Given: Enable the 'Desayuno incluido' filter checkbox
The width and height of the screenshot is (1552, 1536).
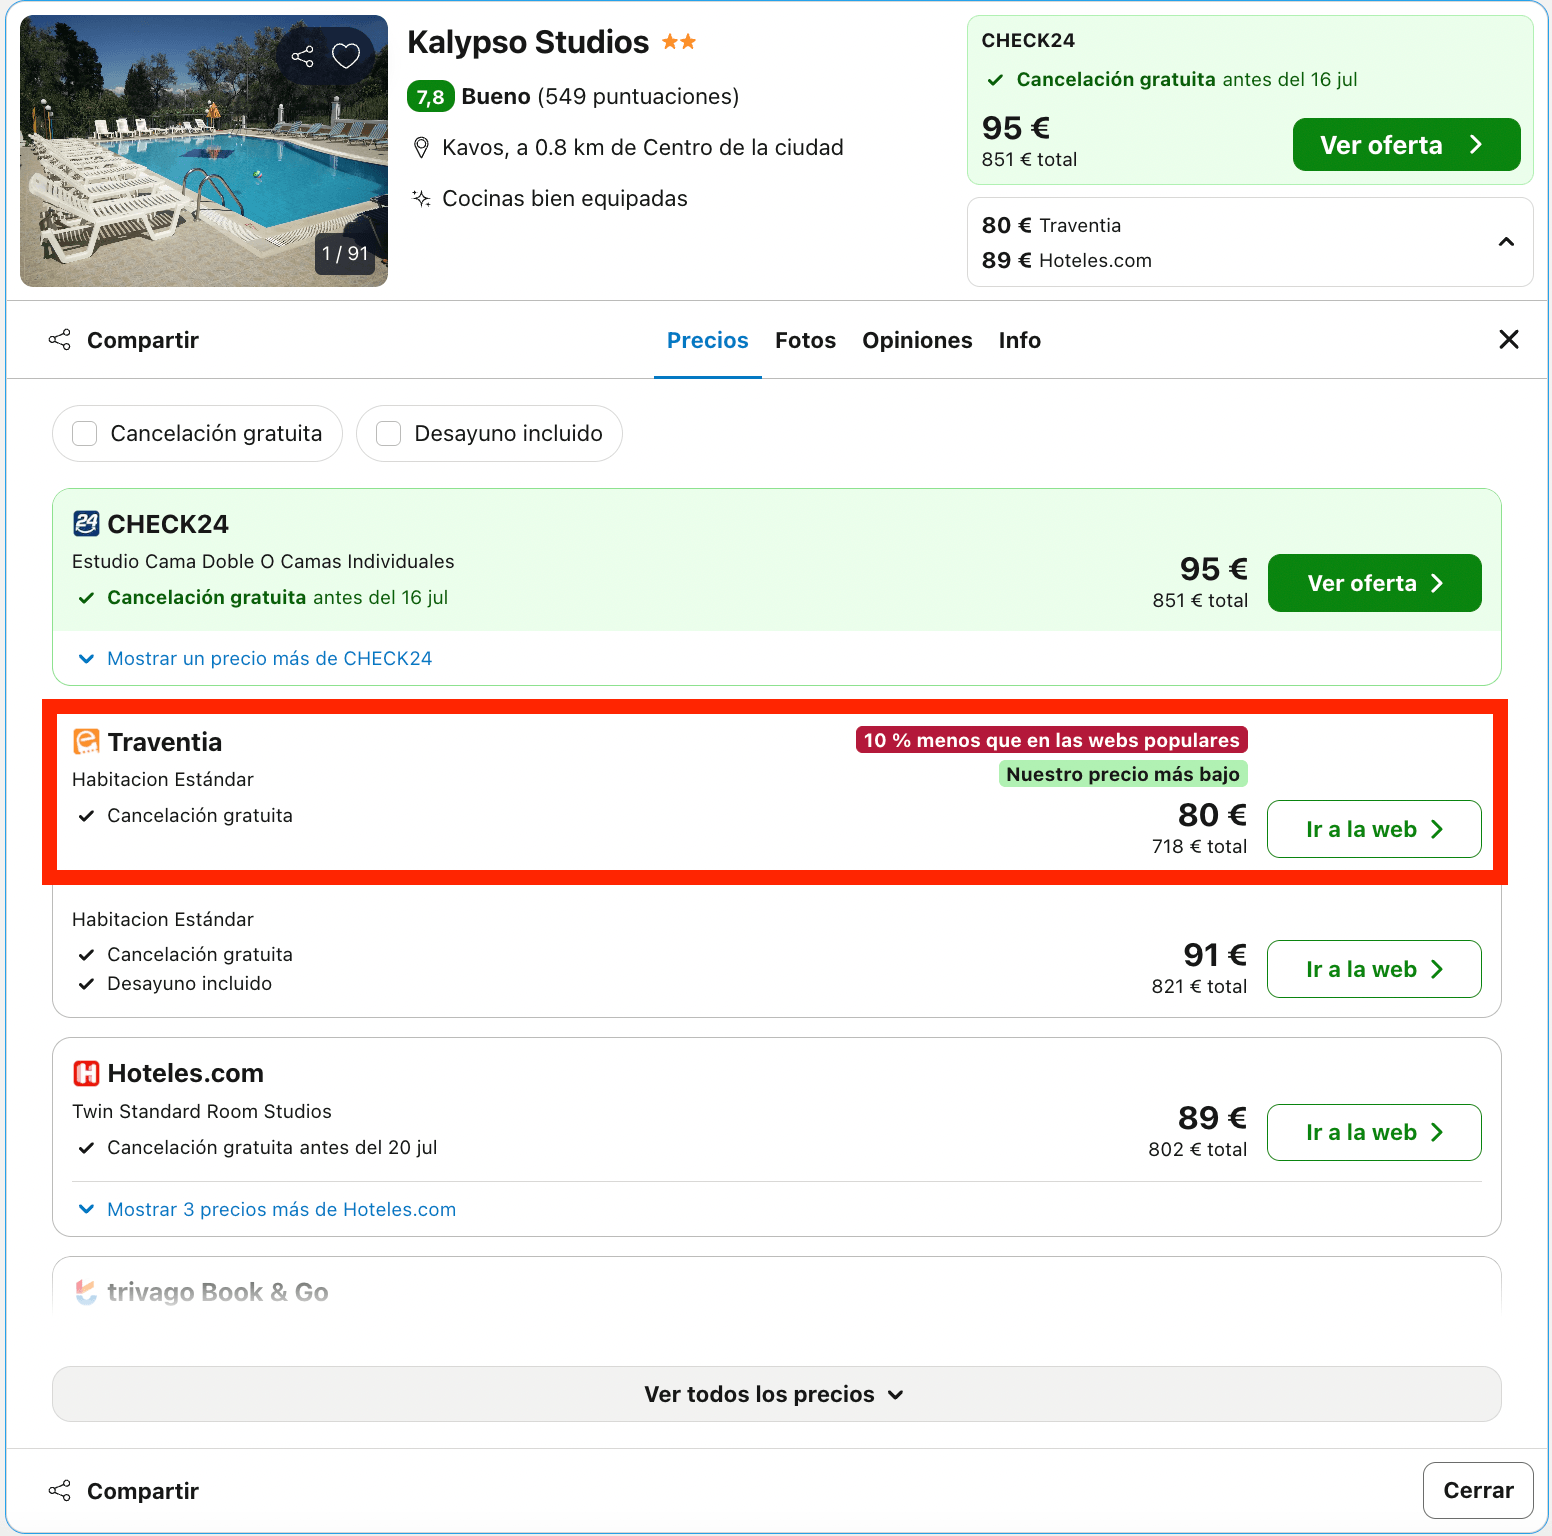Looking at the screenshot, I should tap(388, 433).
